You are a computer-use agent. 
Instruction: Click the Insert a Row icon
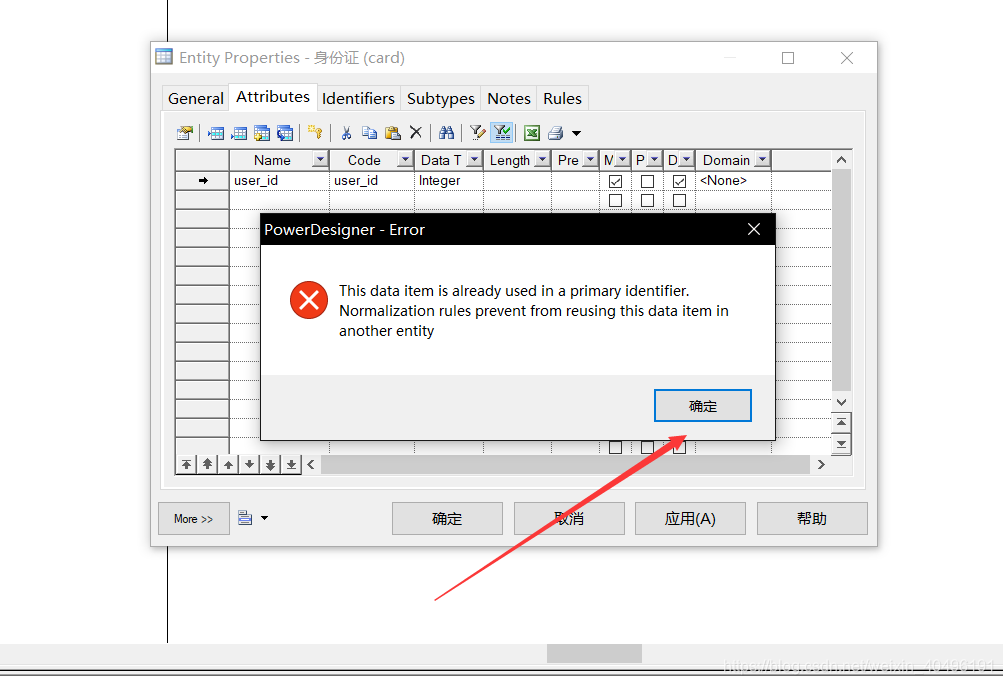point(216,133)
